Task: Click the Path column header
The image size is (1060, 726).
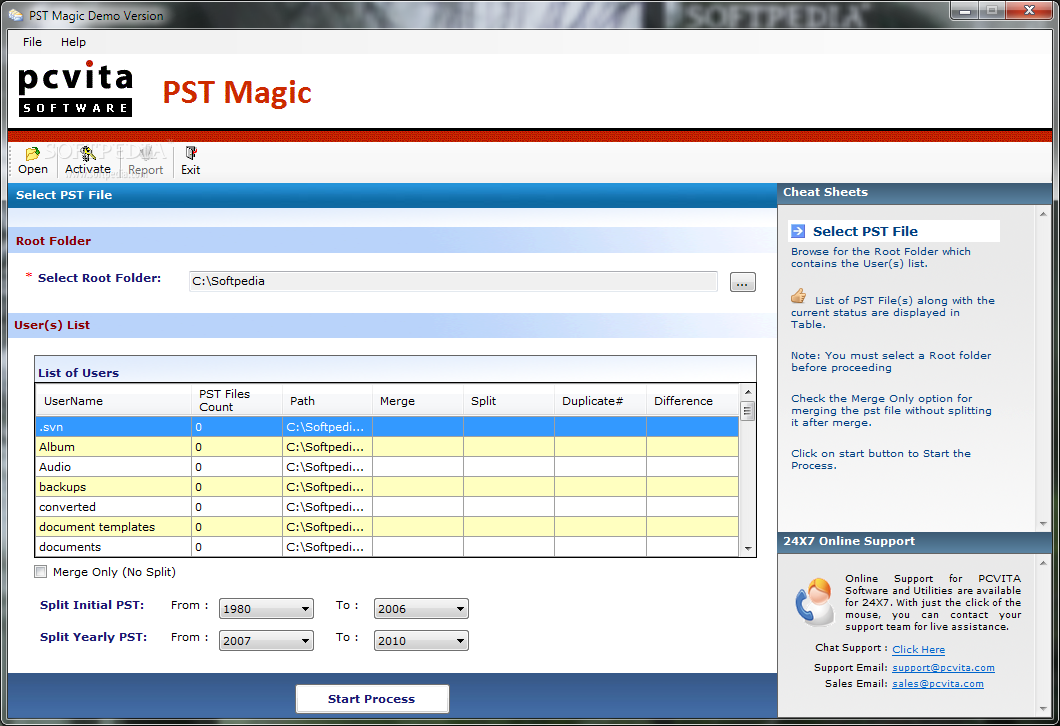Action: coord(327,400)
